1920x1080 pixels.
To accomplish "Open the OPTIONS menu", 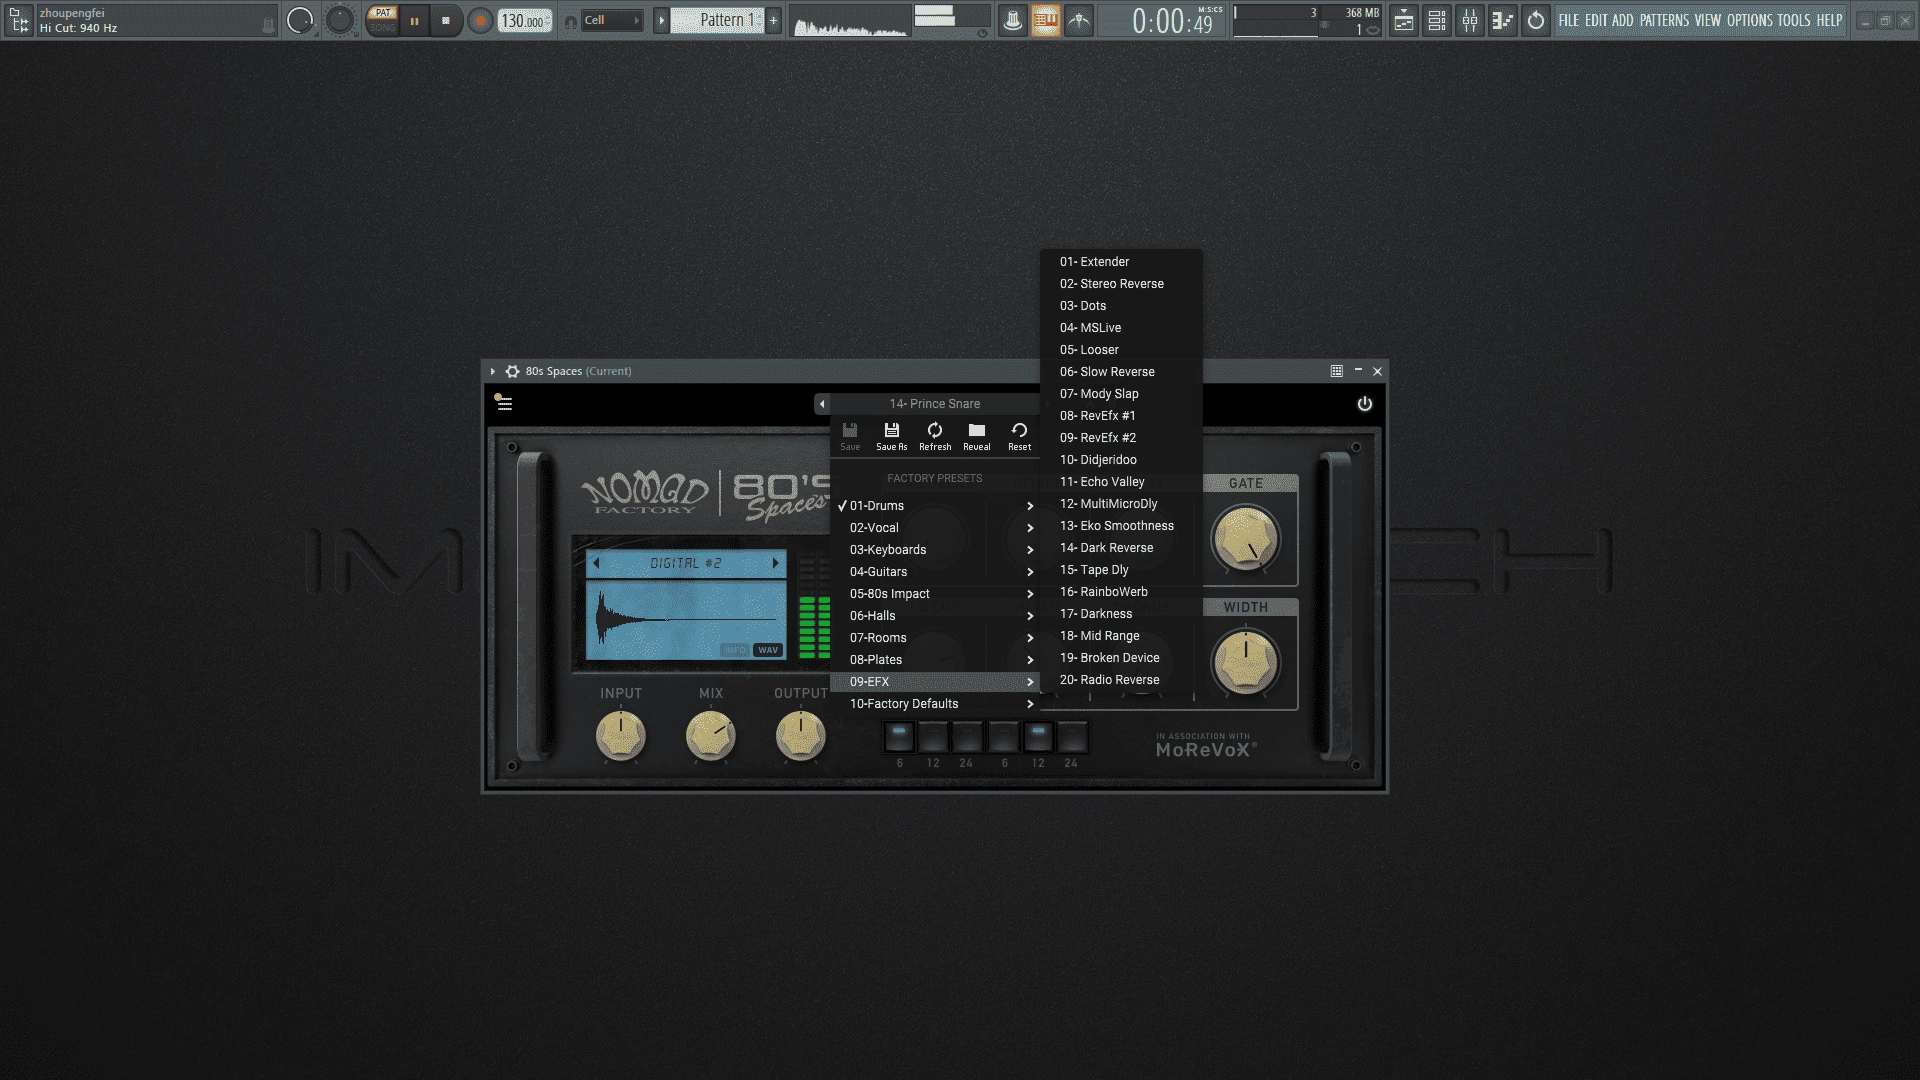I will 1750,20.
